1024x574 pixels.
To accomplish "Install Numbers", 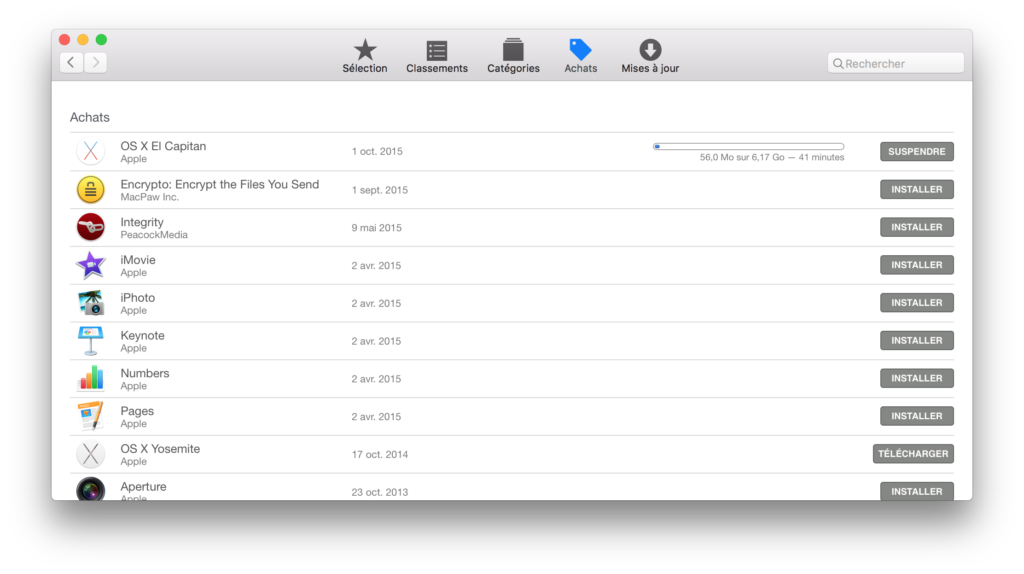I will coord(916,379).
